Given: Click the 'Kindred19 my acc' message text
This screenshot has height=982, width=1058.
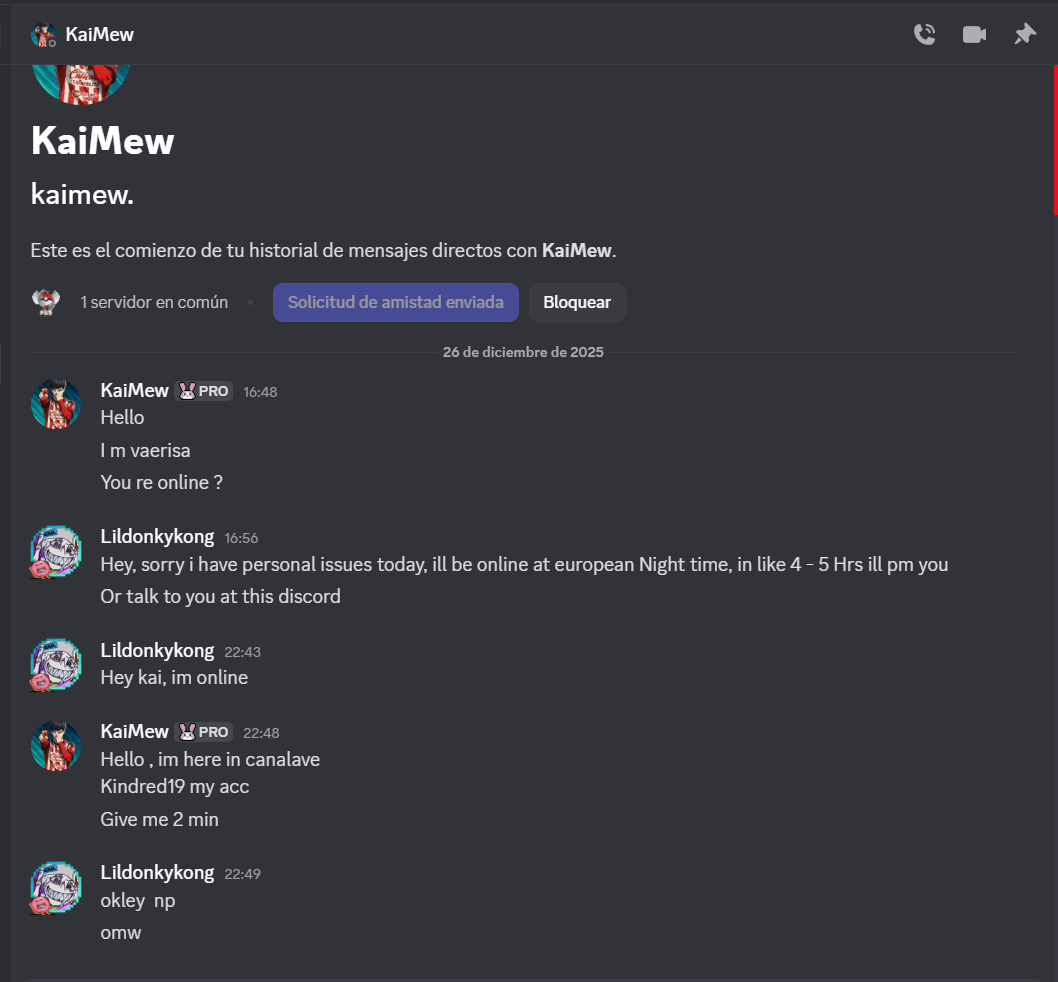Looking at the screenshot, I should [x=174, y=787].
